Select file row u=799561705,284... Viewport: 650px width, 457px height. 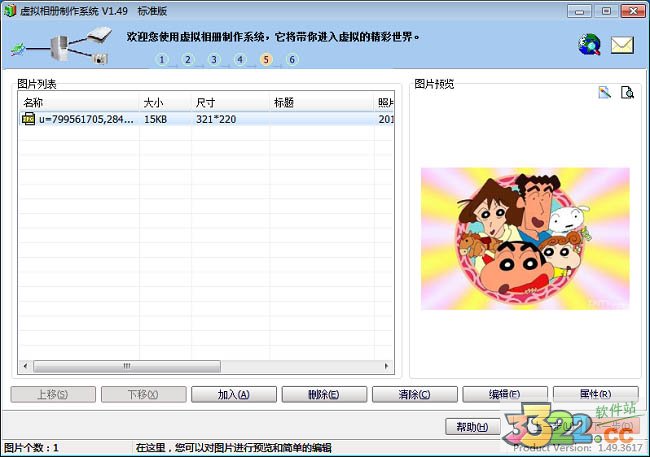pyautogui.click(x=206, y=119)
